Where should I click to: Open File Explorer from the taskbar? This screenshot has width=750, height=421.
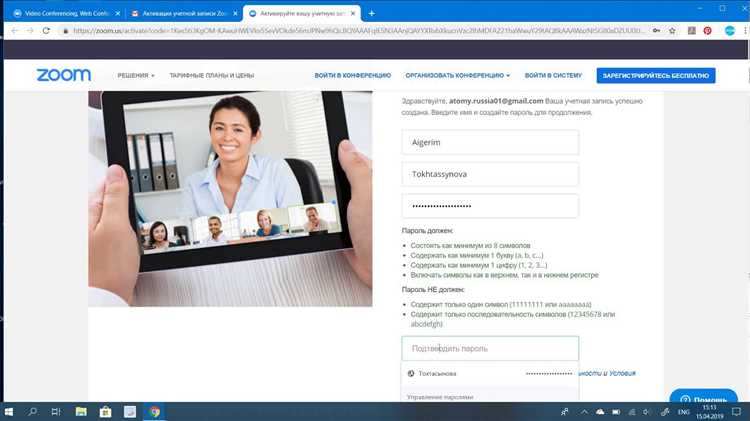tap(81, 411)
